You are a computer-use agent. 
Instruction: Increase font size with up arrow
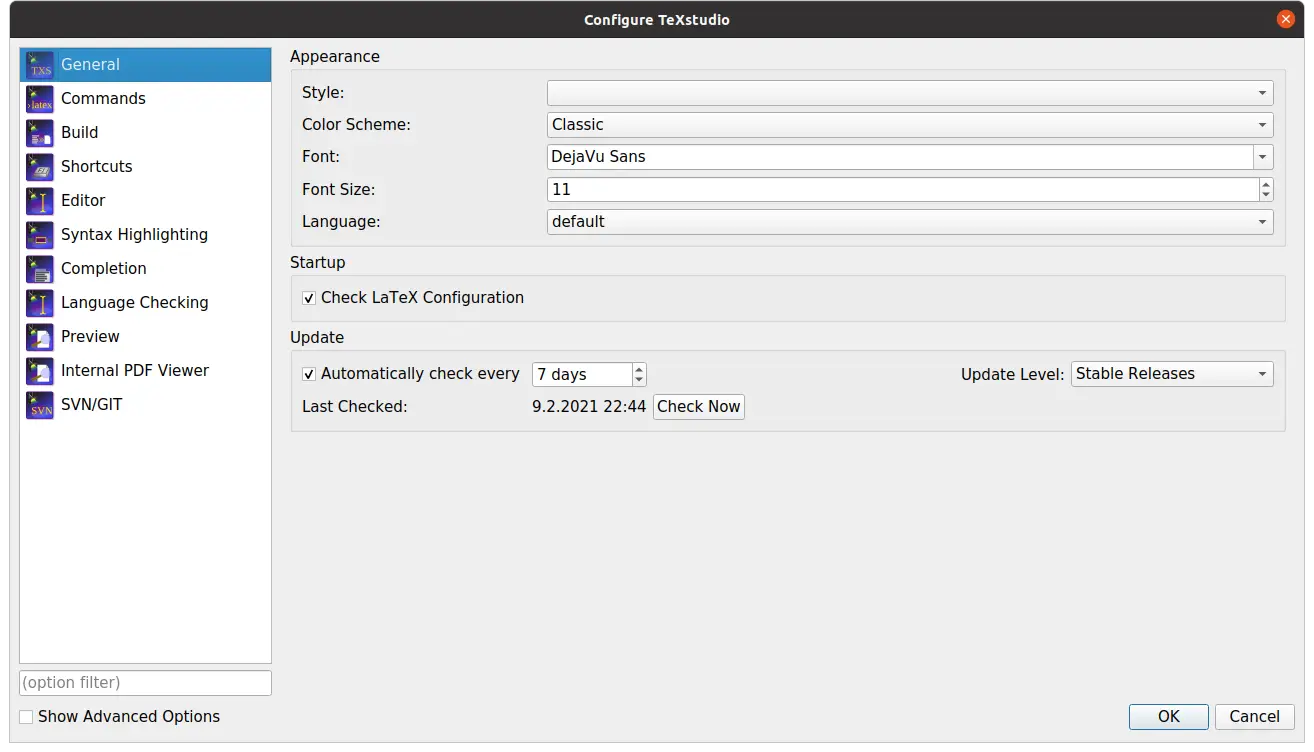point(1266,184)
